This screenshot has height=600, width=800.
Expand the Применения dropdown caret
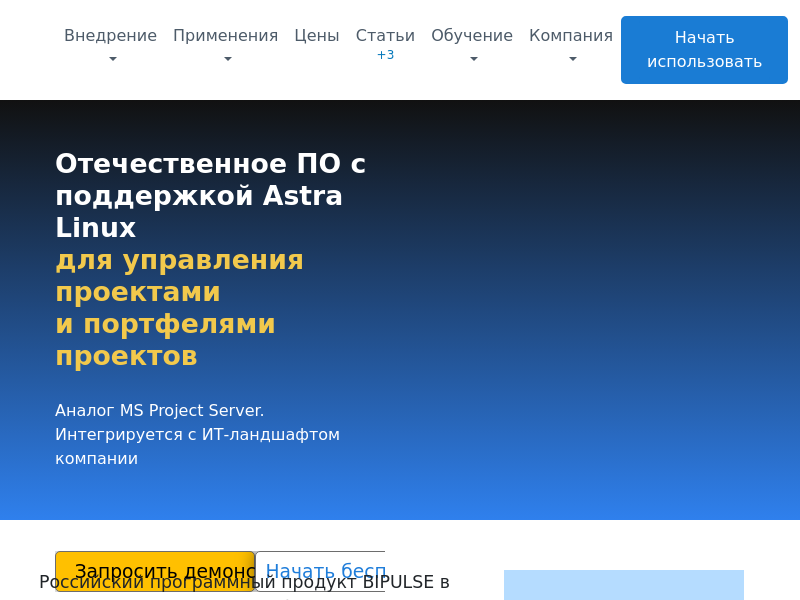pyautogui.click(x=228, y=59)
